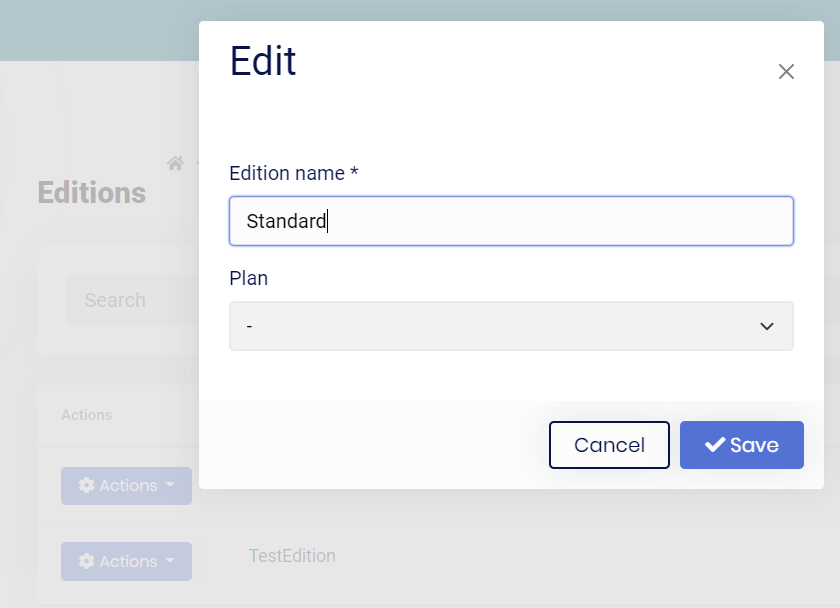Click the Editions page heading
Image resolution: width=840 pixels, height=608 pixels.
pyautogui.click(x=91, y=193)
